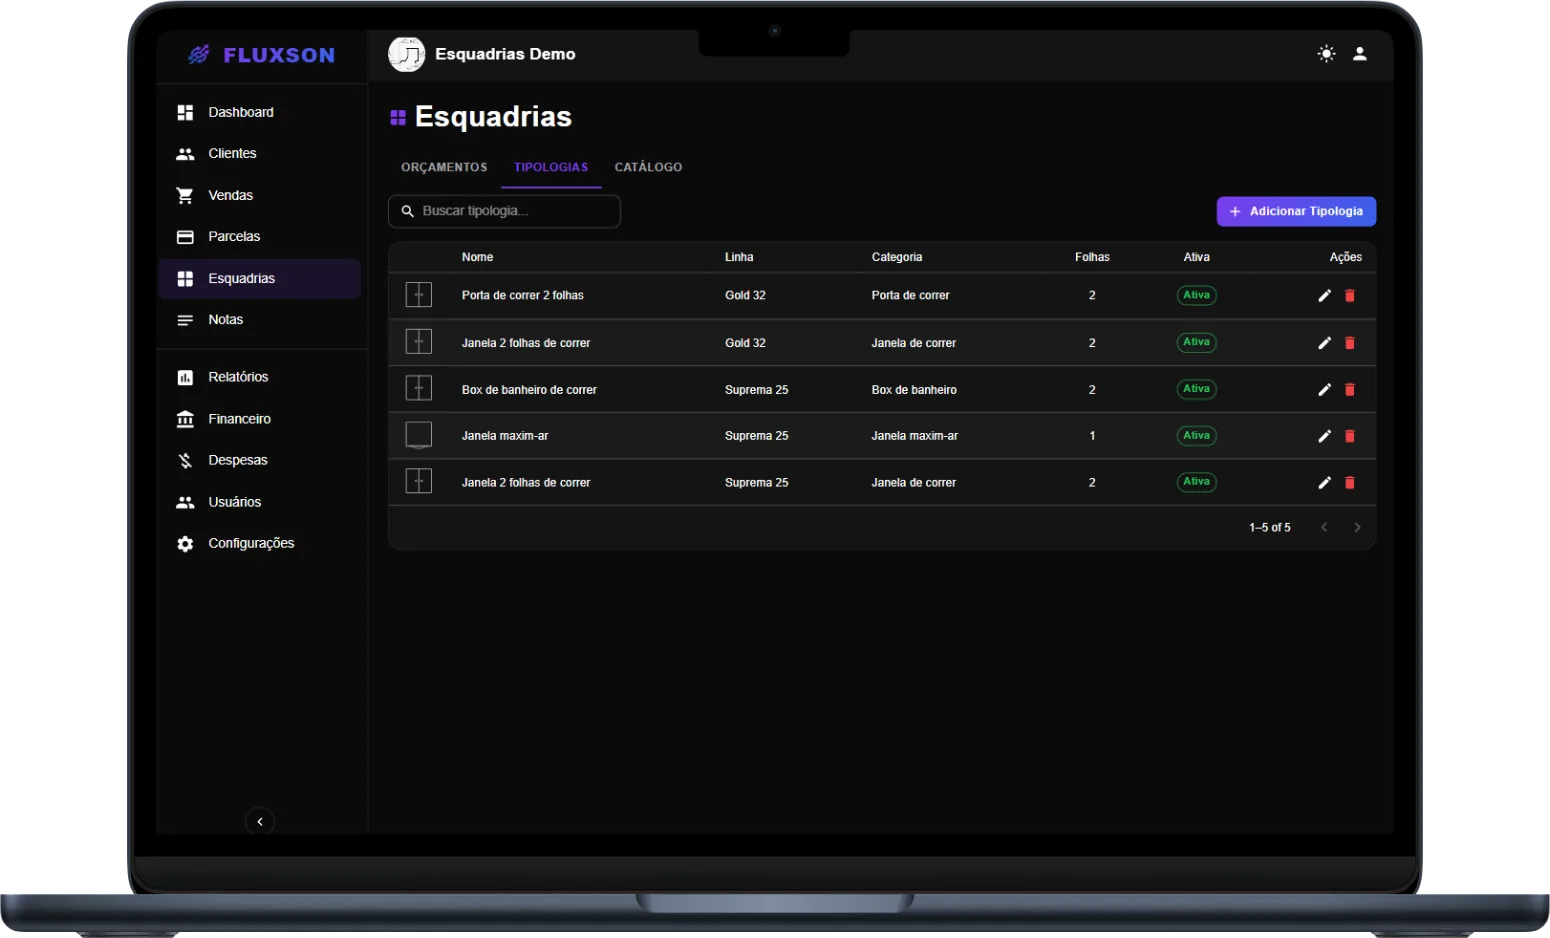The height and width of the screenshot is (938, 1550).
Task: Switch to the Orçamentos tab
Action: (x=444, y=167)
